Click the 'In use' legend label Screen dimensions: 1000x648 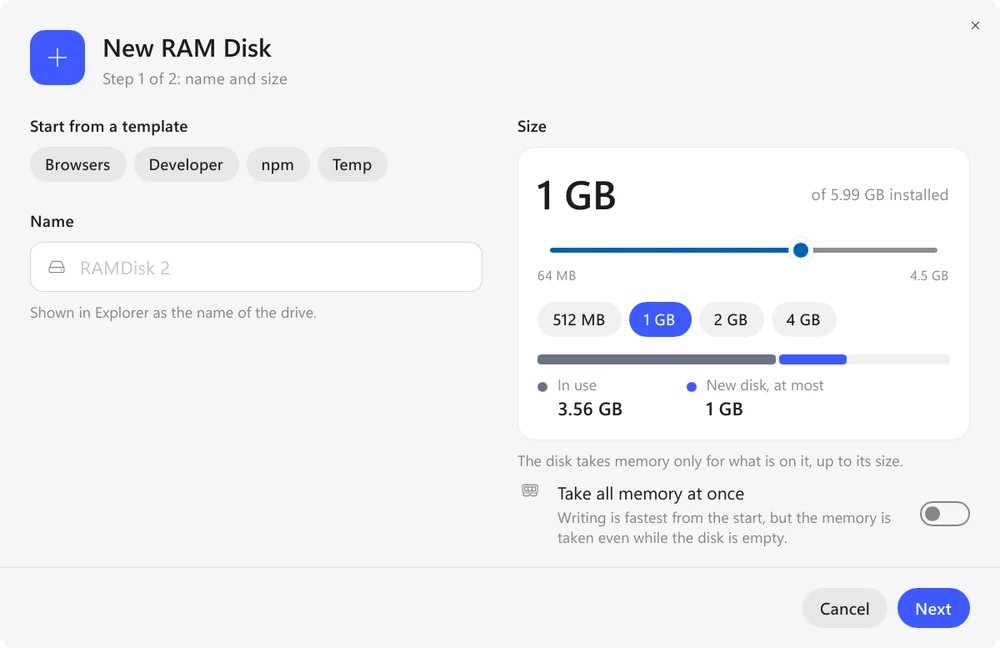[x=577, y=385]
